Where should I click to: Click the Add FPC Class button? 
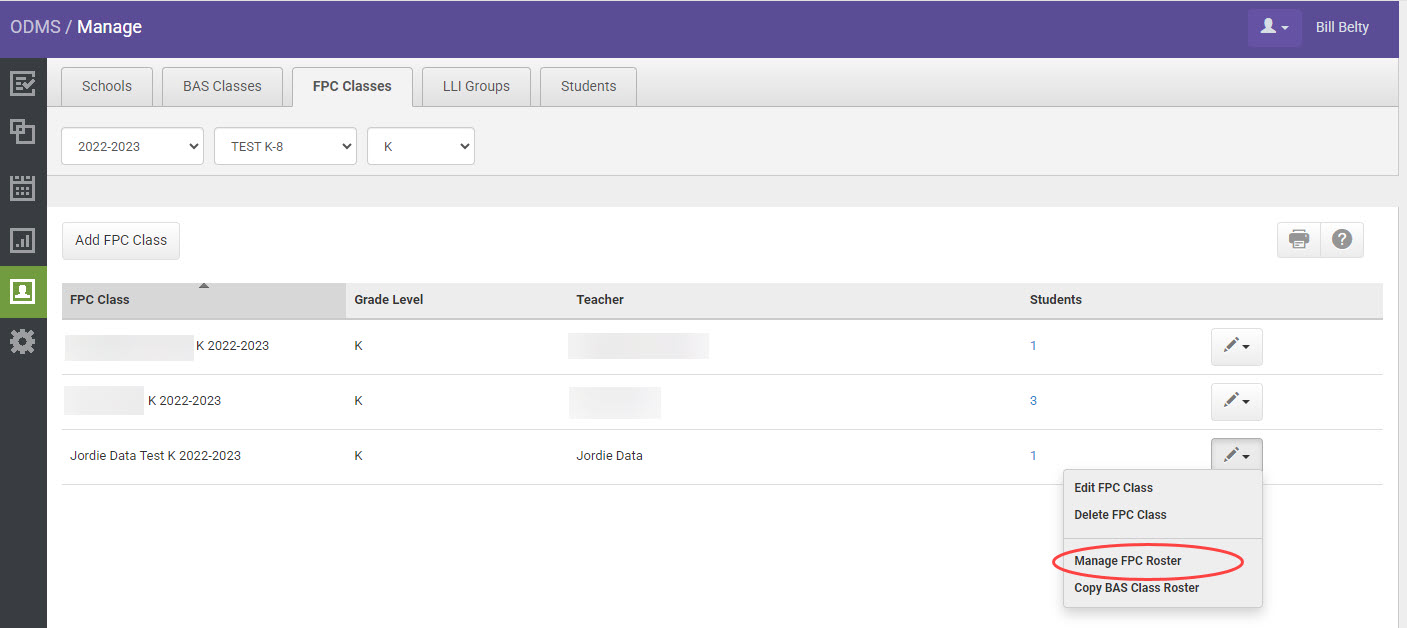click(x=120, y=240)
